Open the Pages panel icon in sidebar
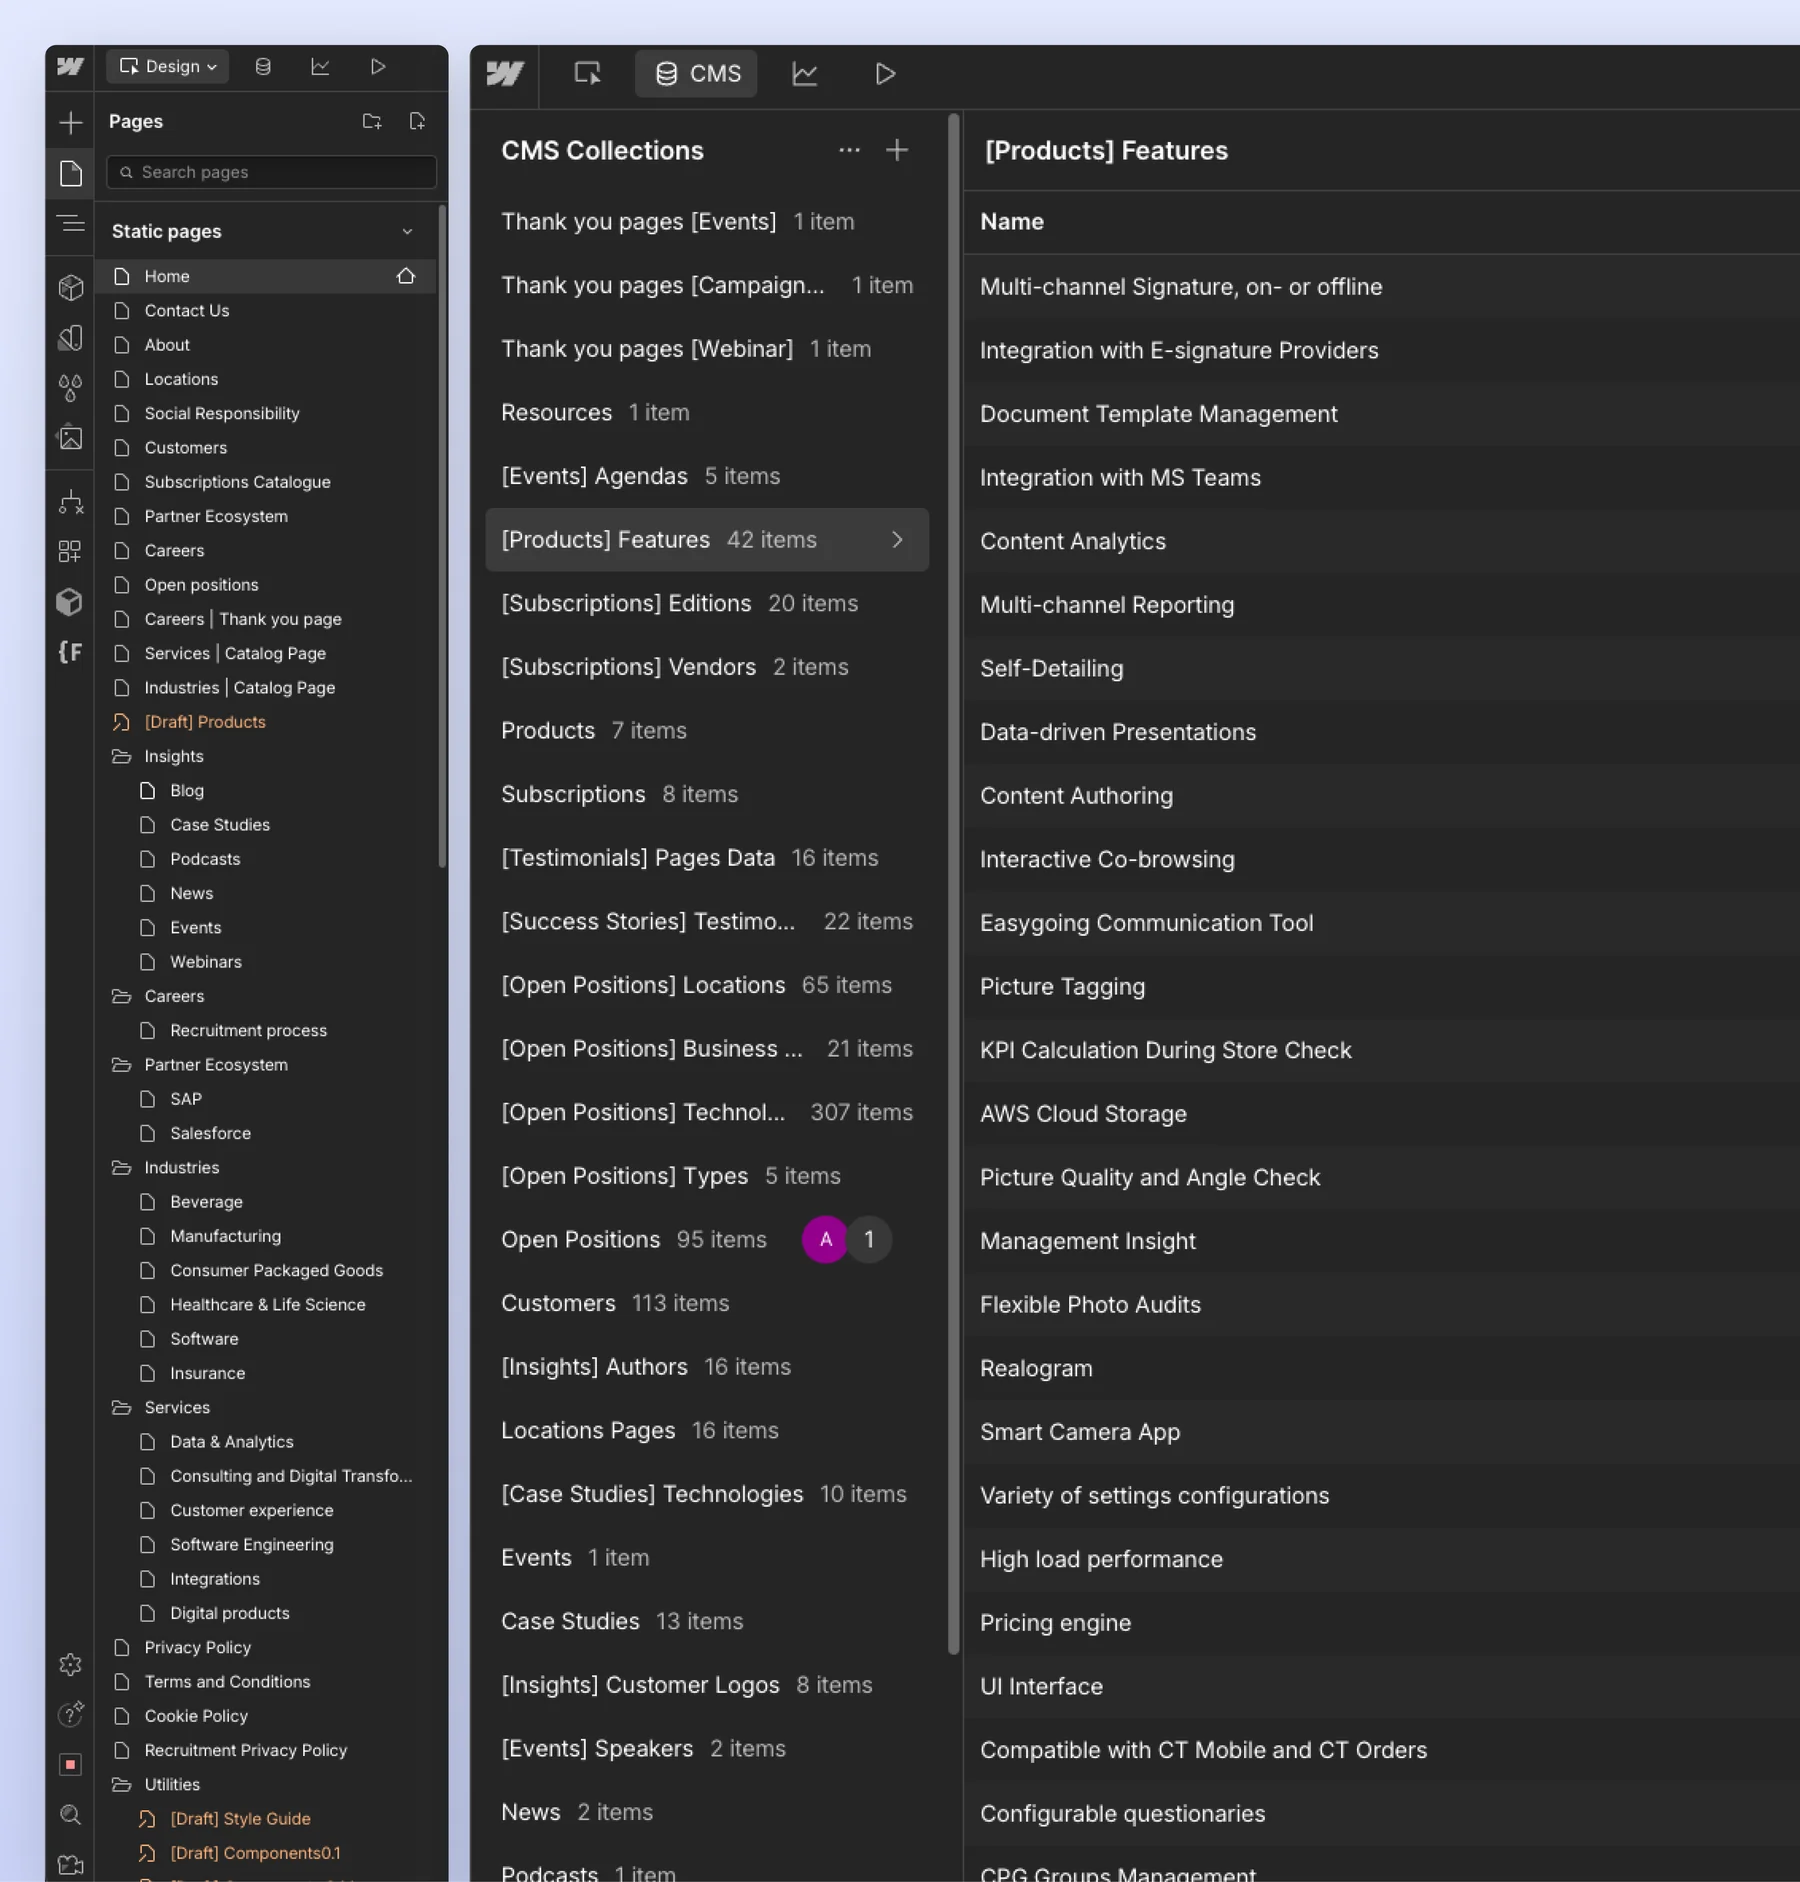1800x1882 pixels. [70, 173]
